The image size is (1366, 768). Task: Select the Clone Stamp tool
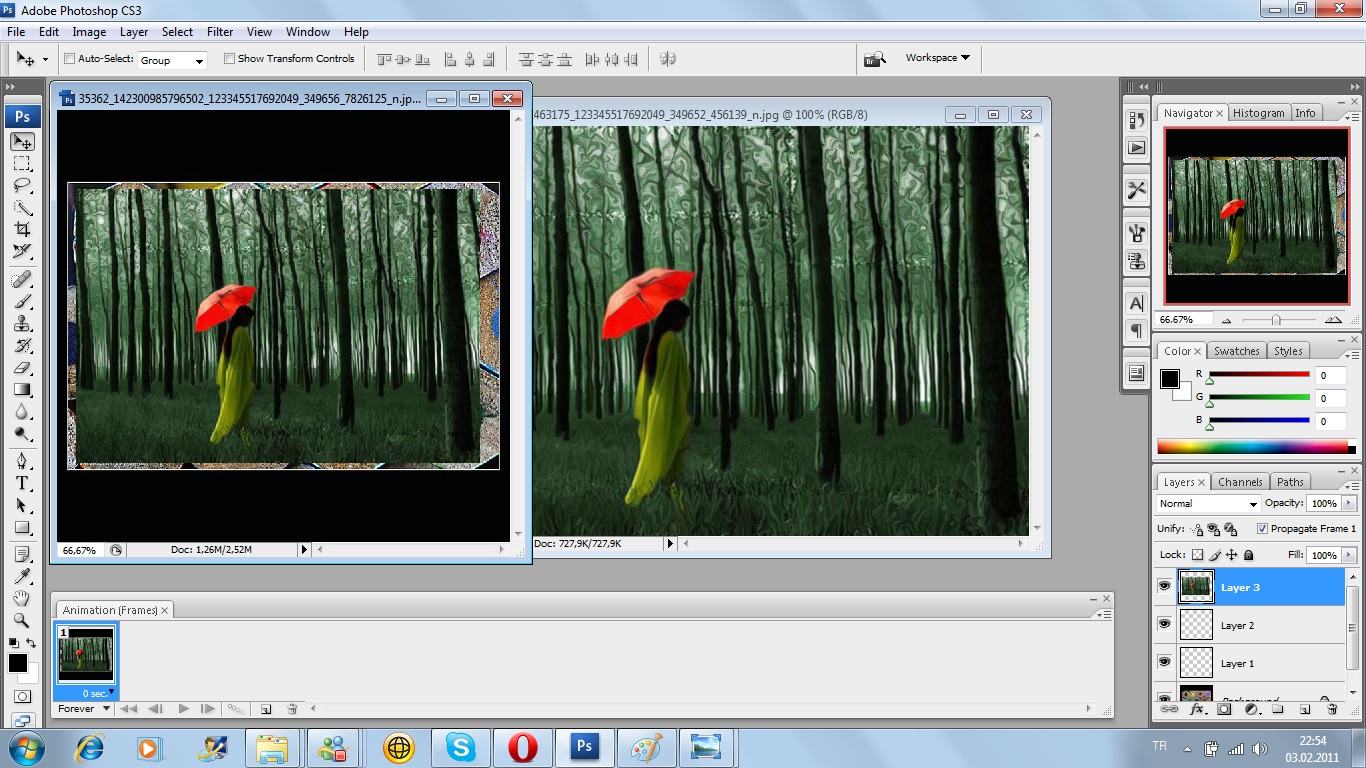tap(22, 324)
